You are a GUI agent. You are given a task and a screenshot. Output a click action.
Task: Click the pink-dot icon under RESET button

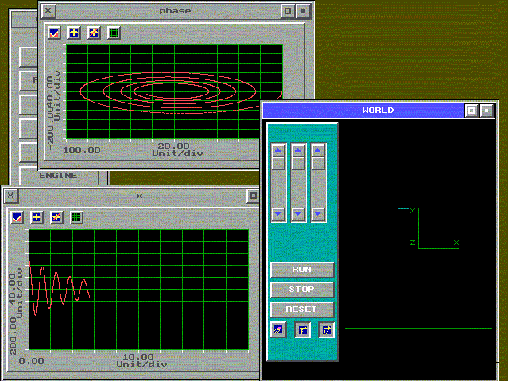[278, 330]
